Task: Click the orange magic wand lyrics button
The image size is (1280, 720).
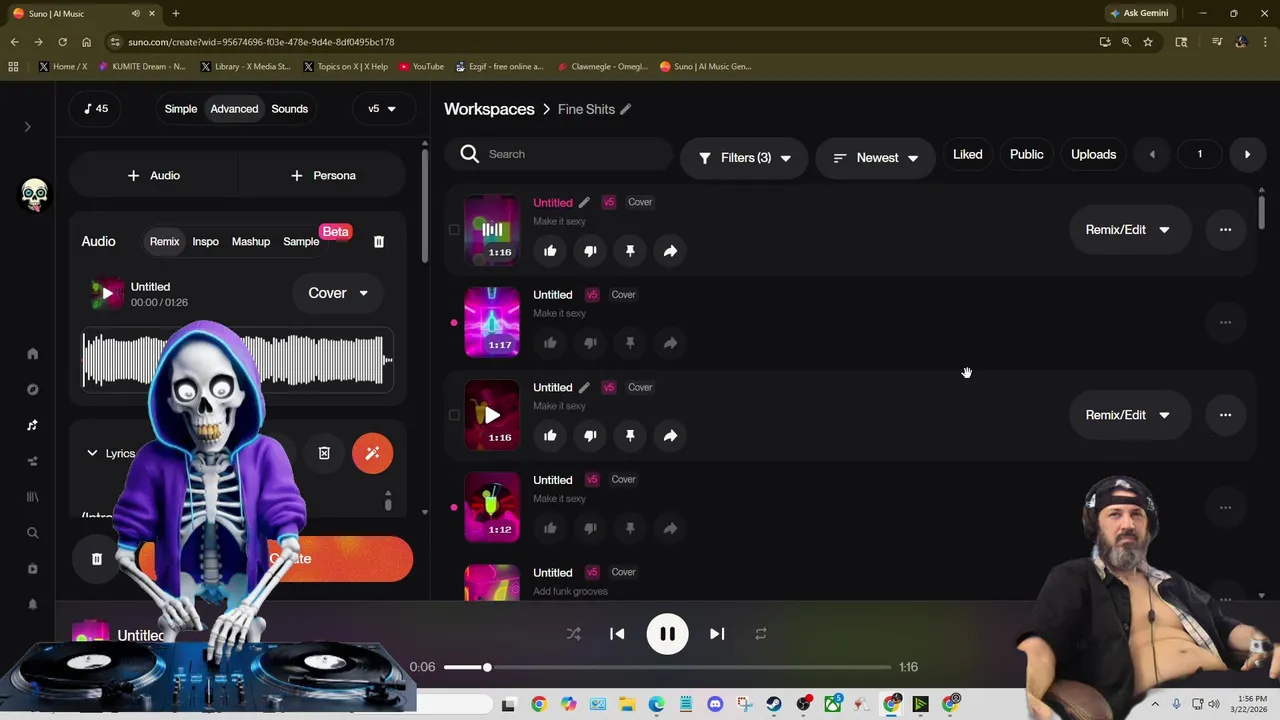Action: pos(372,453)
